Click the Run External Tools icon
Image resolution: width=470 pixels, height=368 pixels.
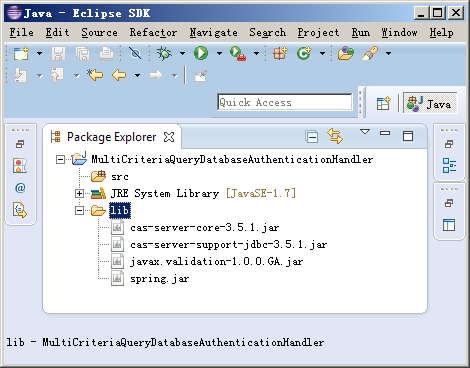[238, 53]
